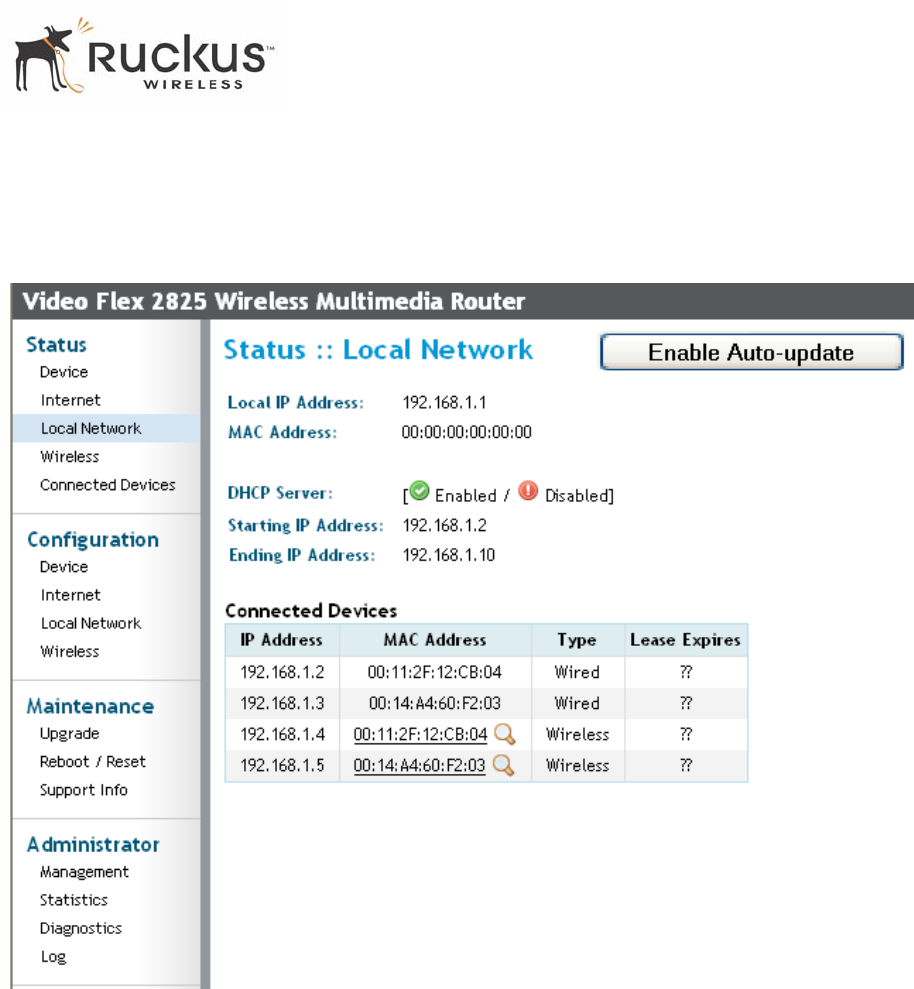Click IP cell 192.168.1.4 in table
This screenshot has width=914, height=989.
point(282,734)
